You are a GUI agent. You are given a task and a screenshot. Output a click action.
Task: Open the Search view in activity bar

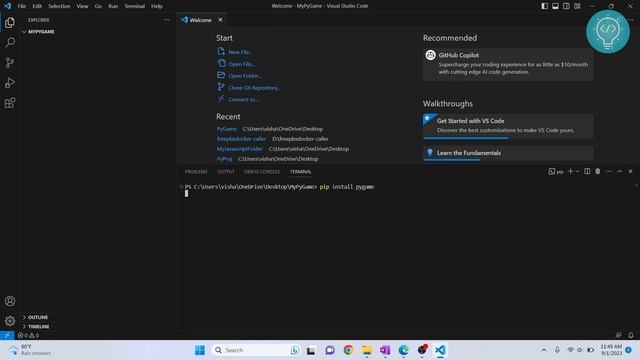coord(10,42)
